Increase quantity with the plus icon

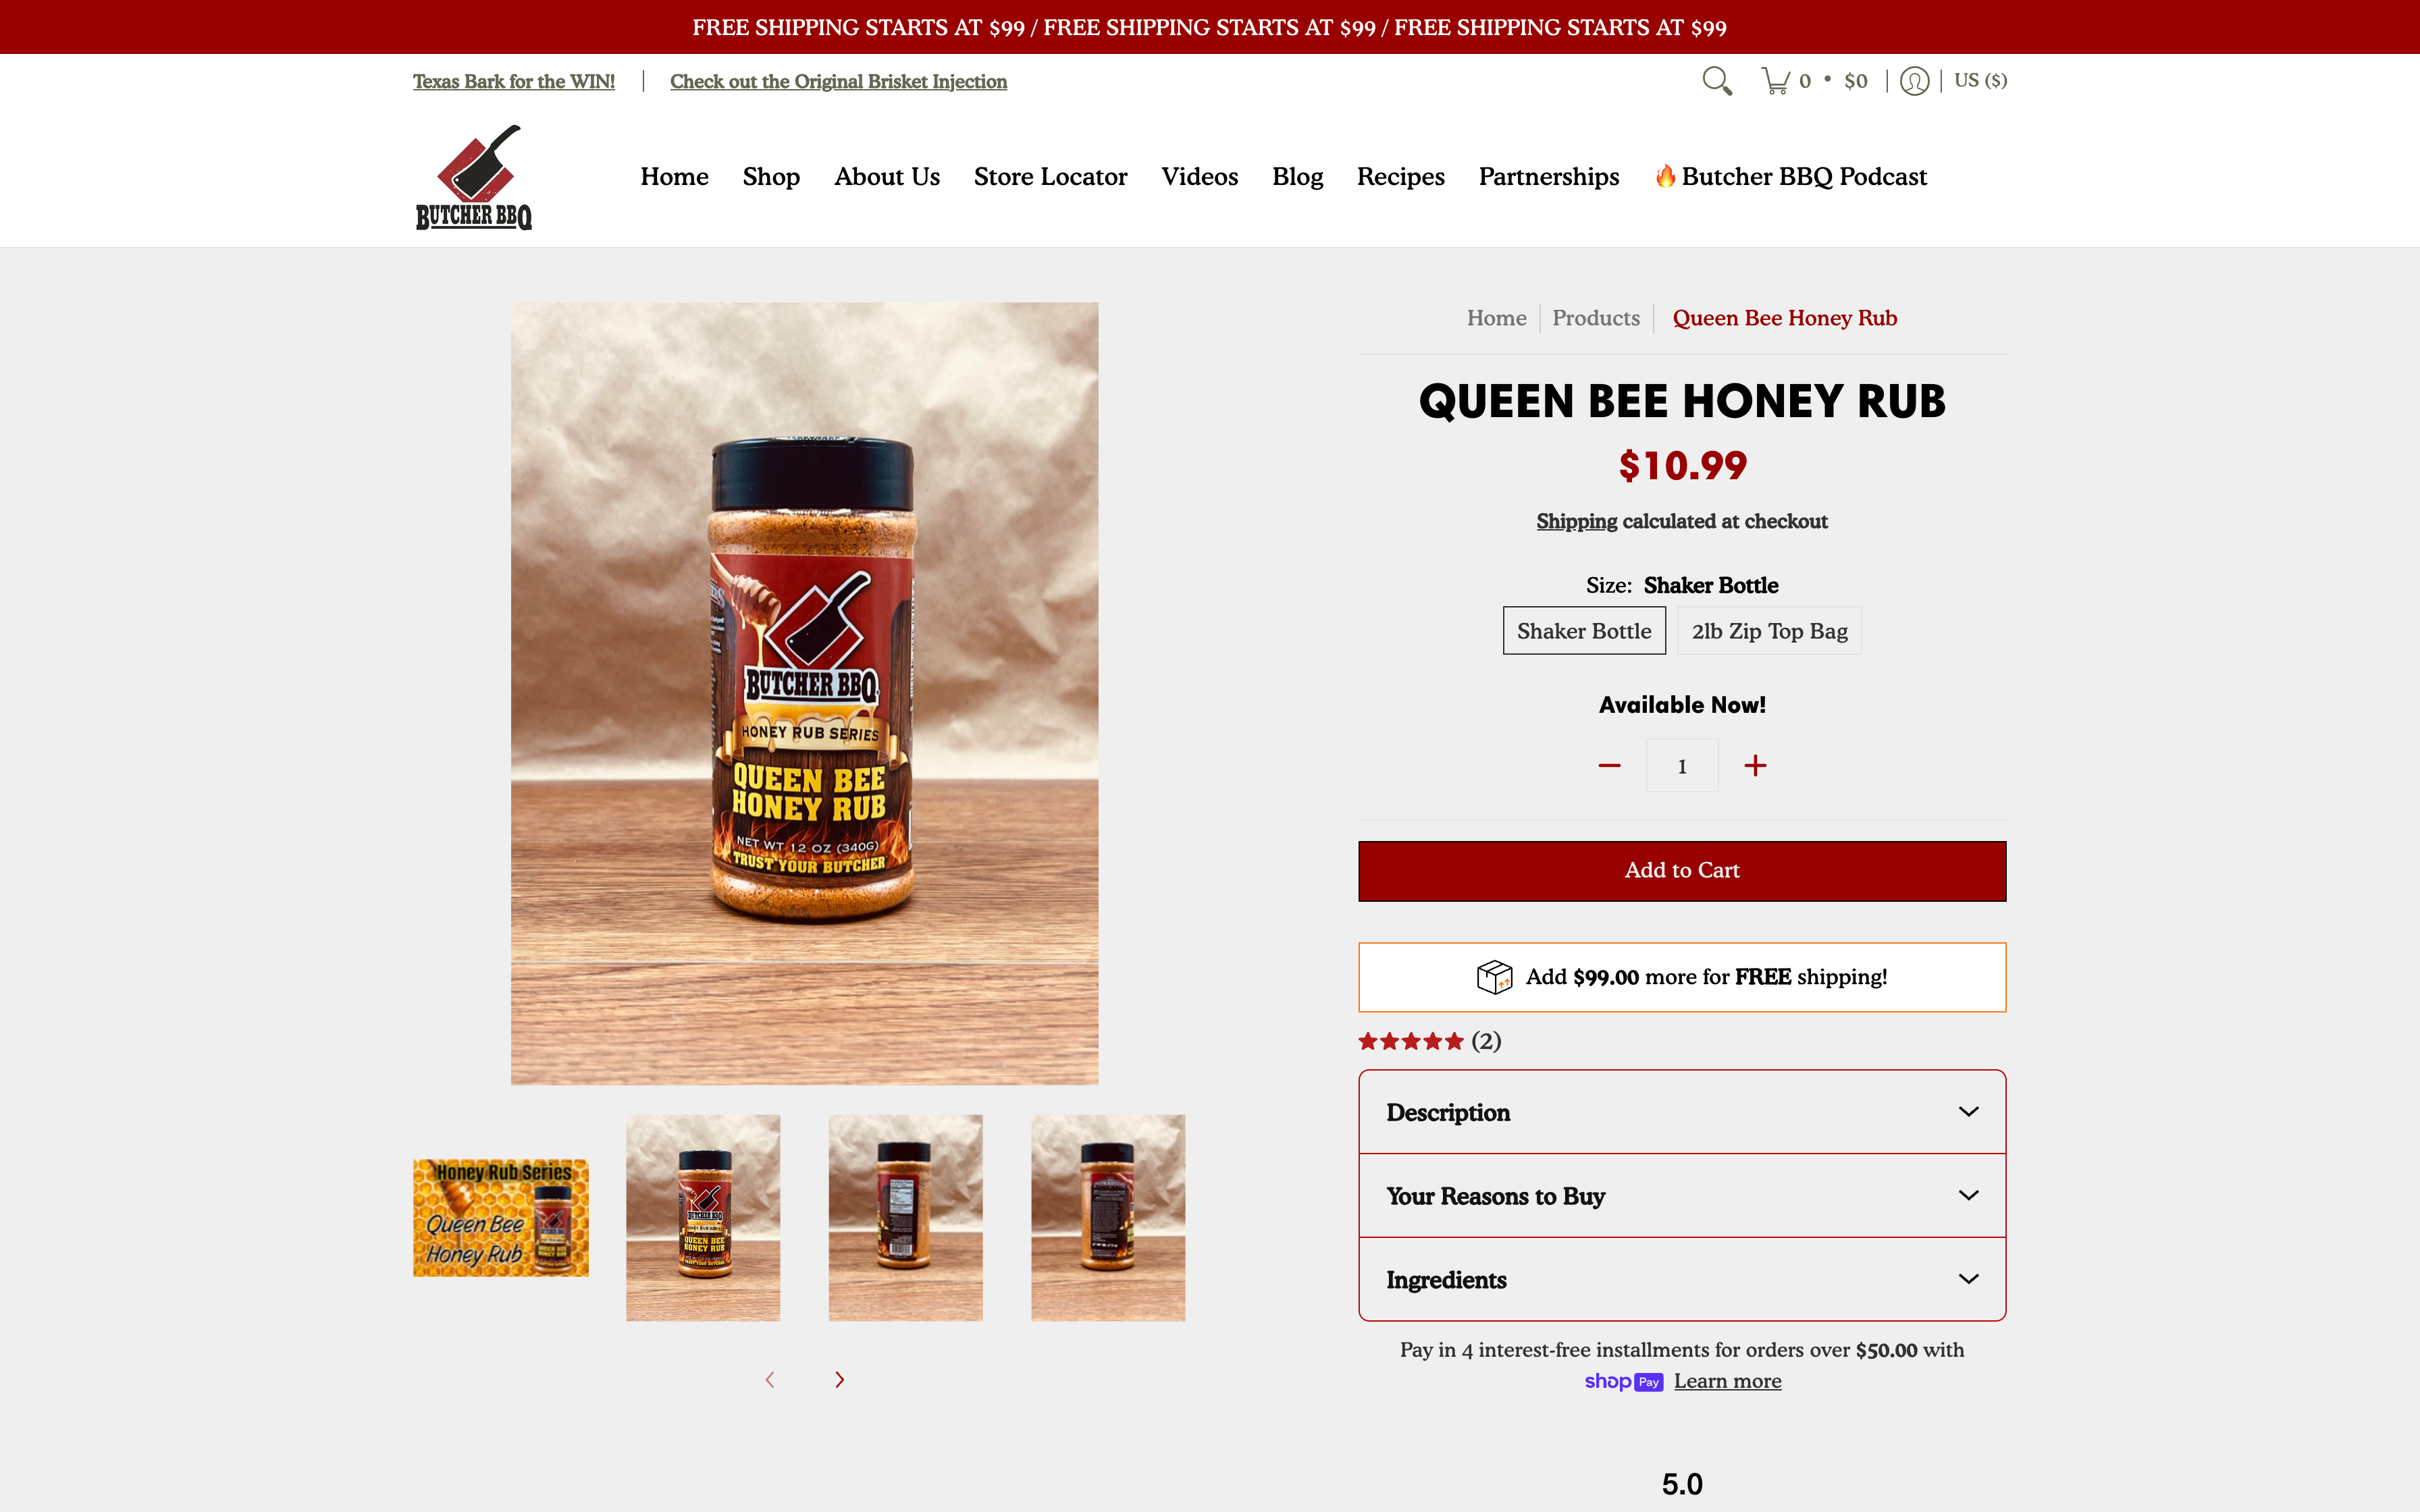tap(1755, 766)
